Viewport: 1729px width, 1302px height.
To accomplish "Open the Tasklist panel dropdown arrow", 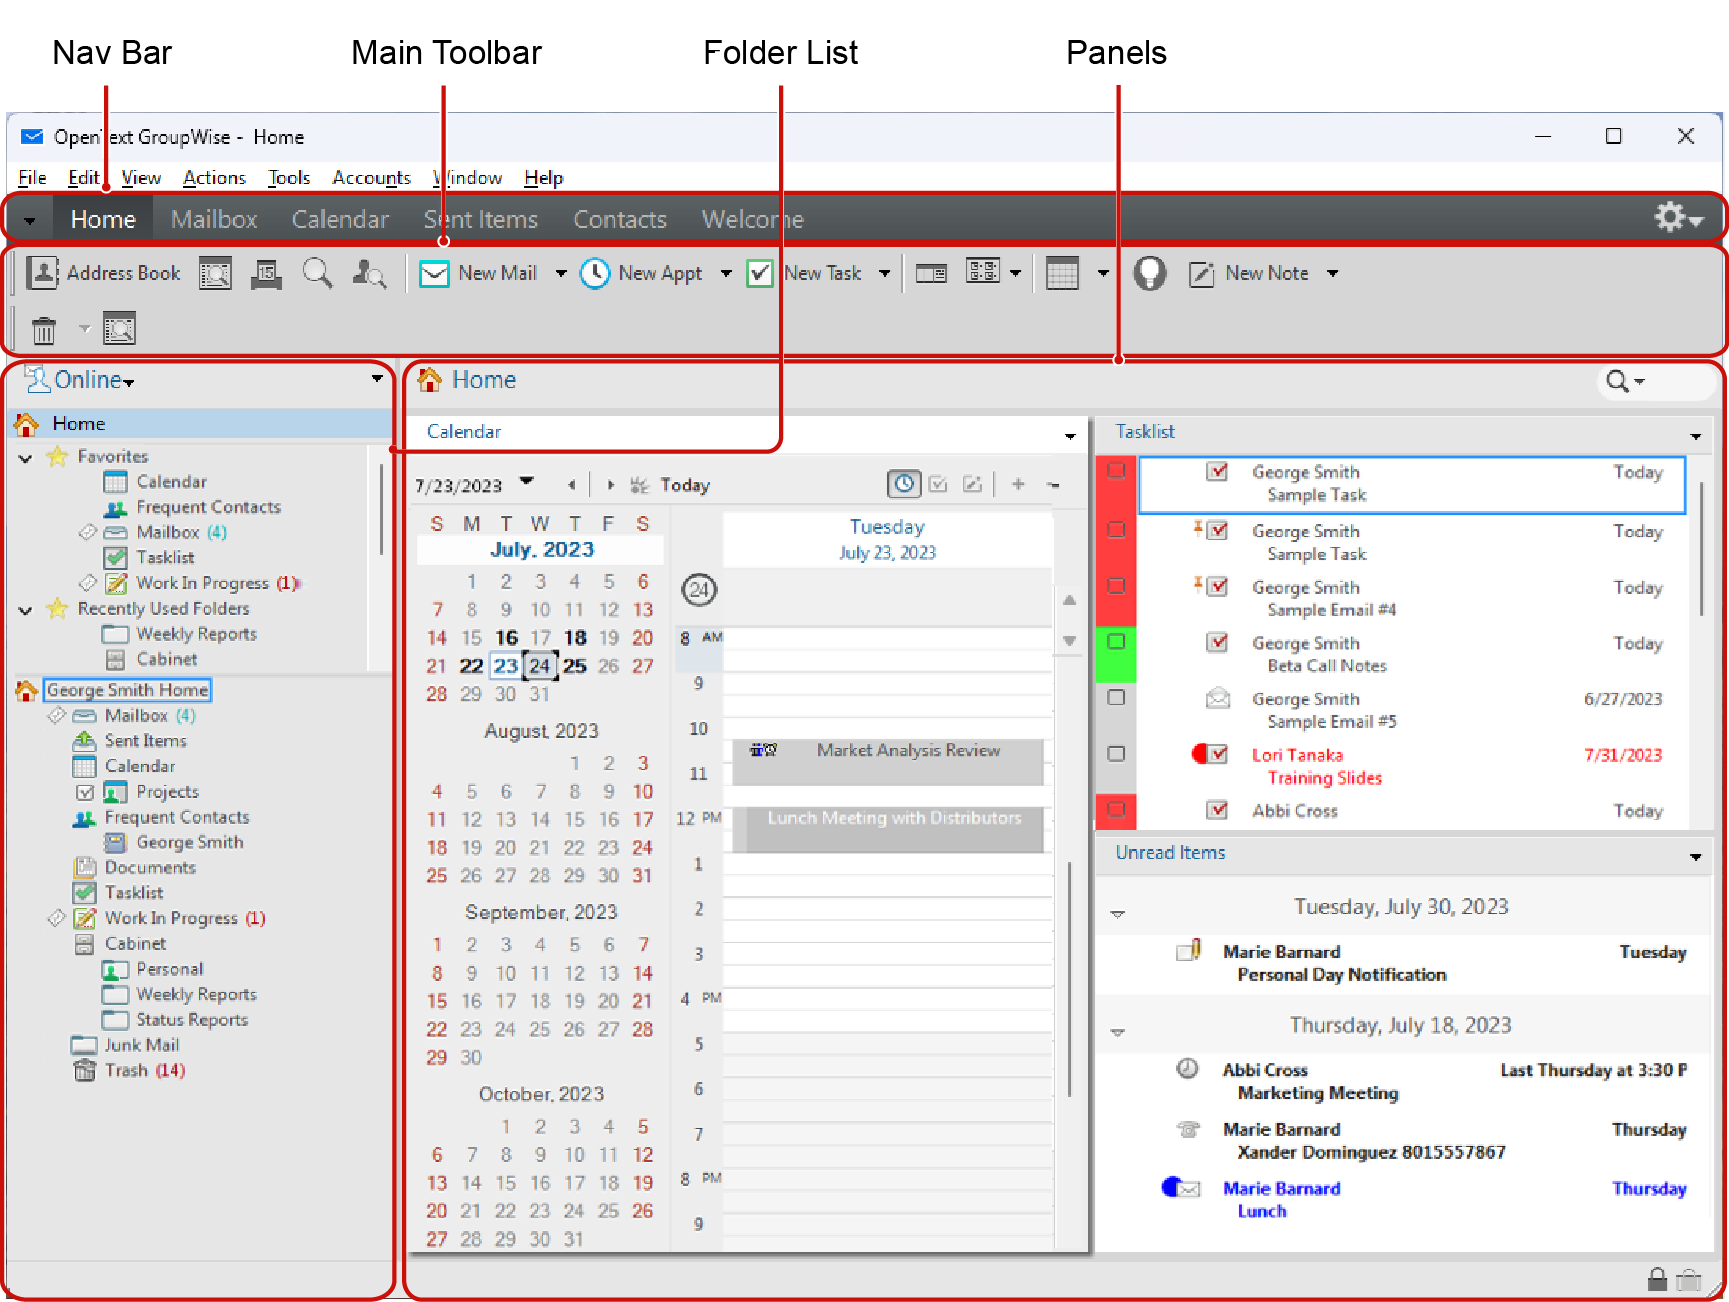I will point(1696,435).
